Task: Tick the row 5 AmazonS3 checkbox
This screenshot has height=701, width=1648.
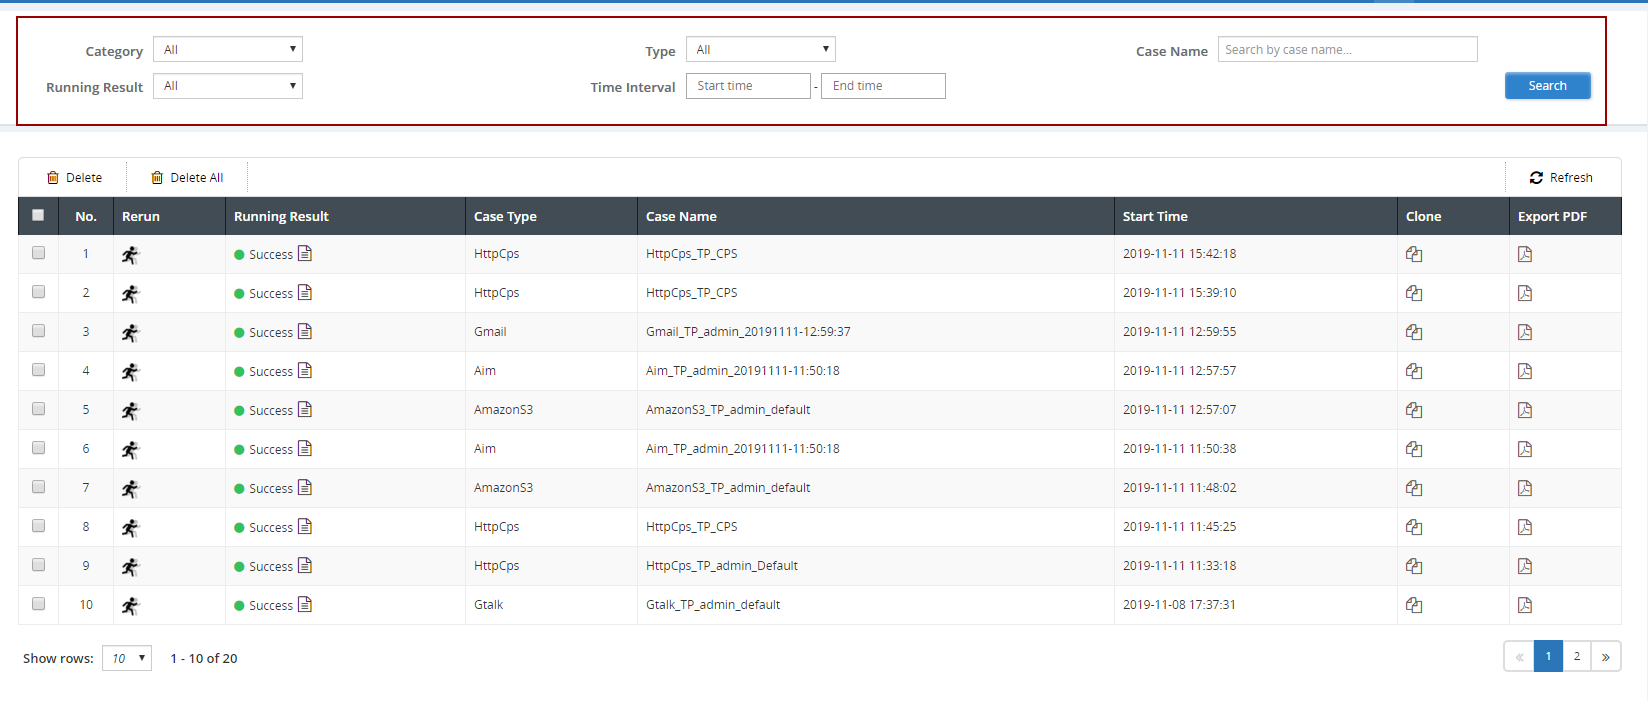Action: pyautogui.click(x=38, y=409)
